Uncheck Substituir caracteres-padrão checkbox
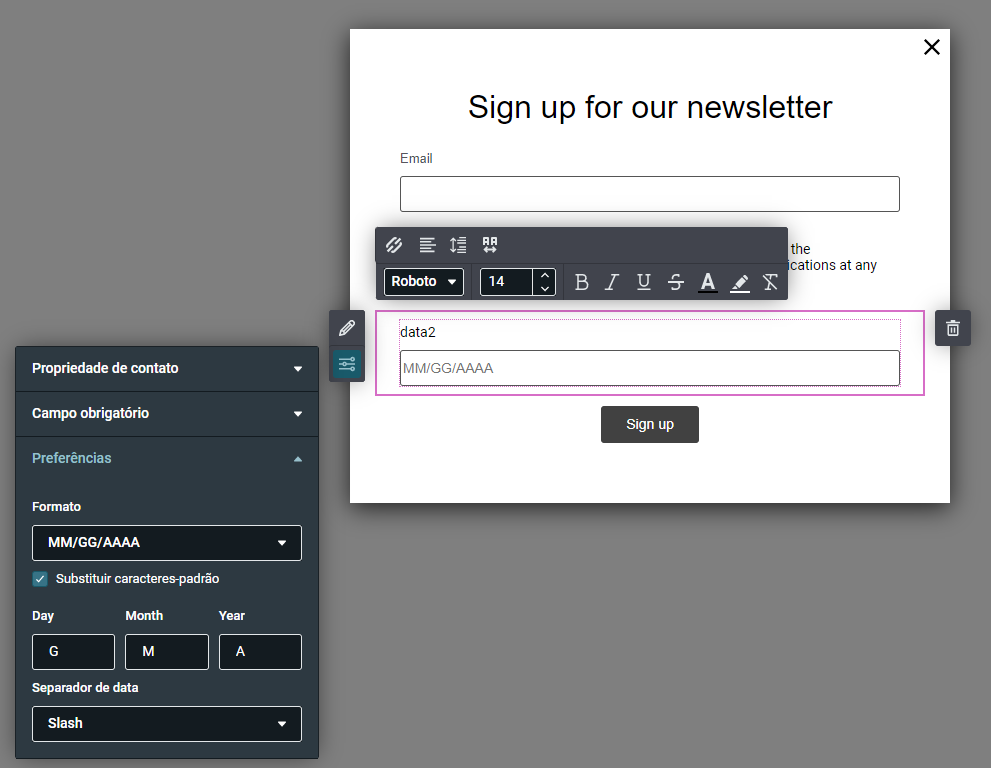Viewport: 991px width, 768px height. (x=40, y=579)
